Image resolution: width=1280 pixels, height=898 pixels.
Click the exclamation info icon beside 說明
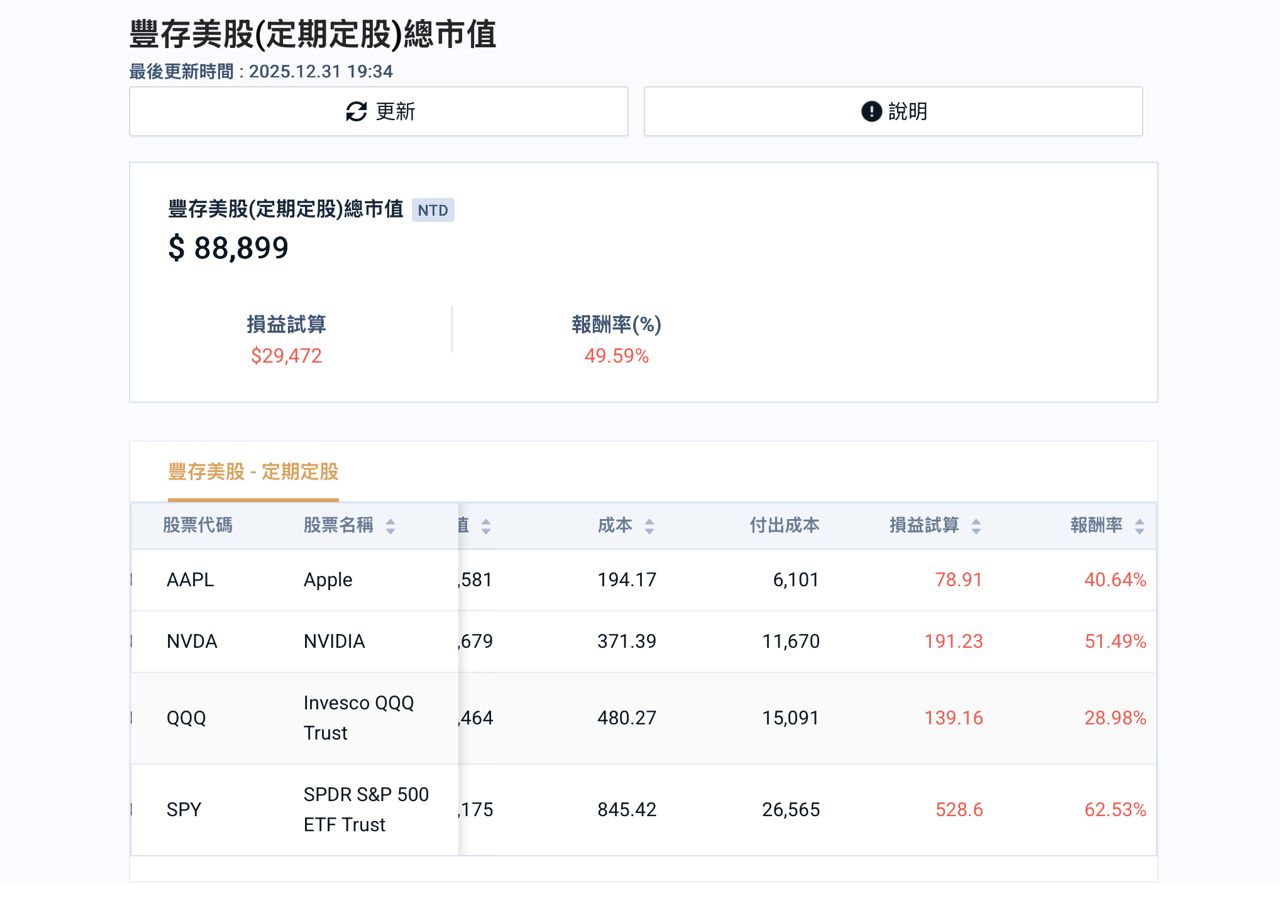click(871, 111)
